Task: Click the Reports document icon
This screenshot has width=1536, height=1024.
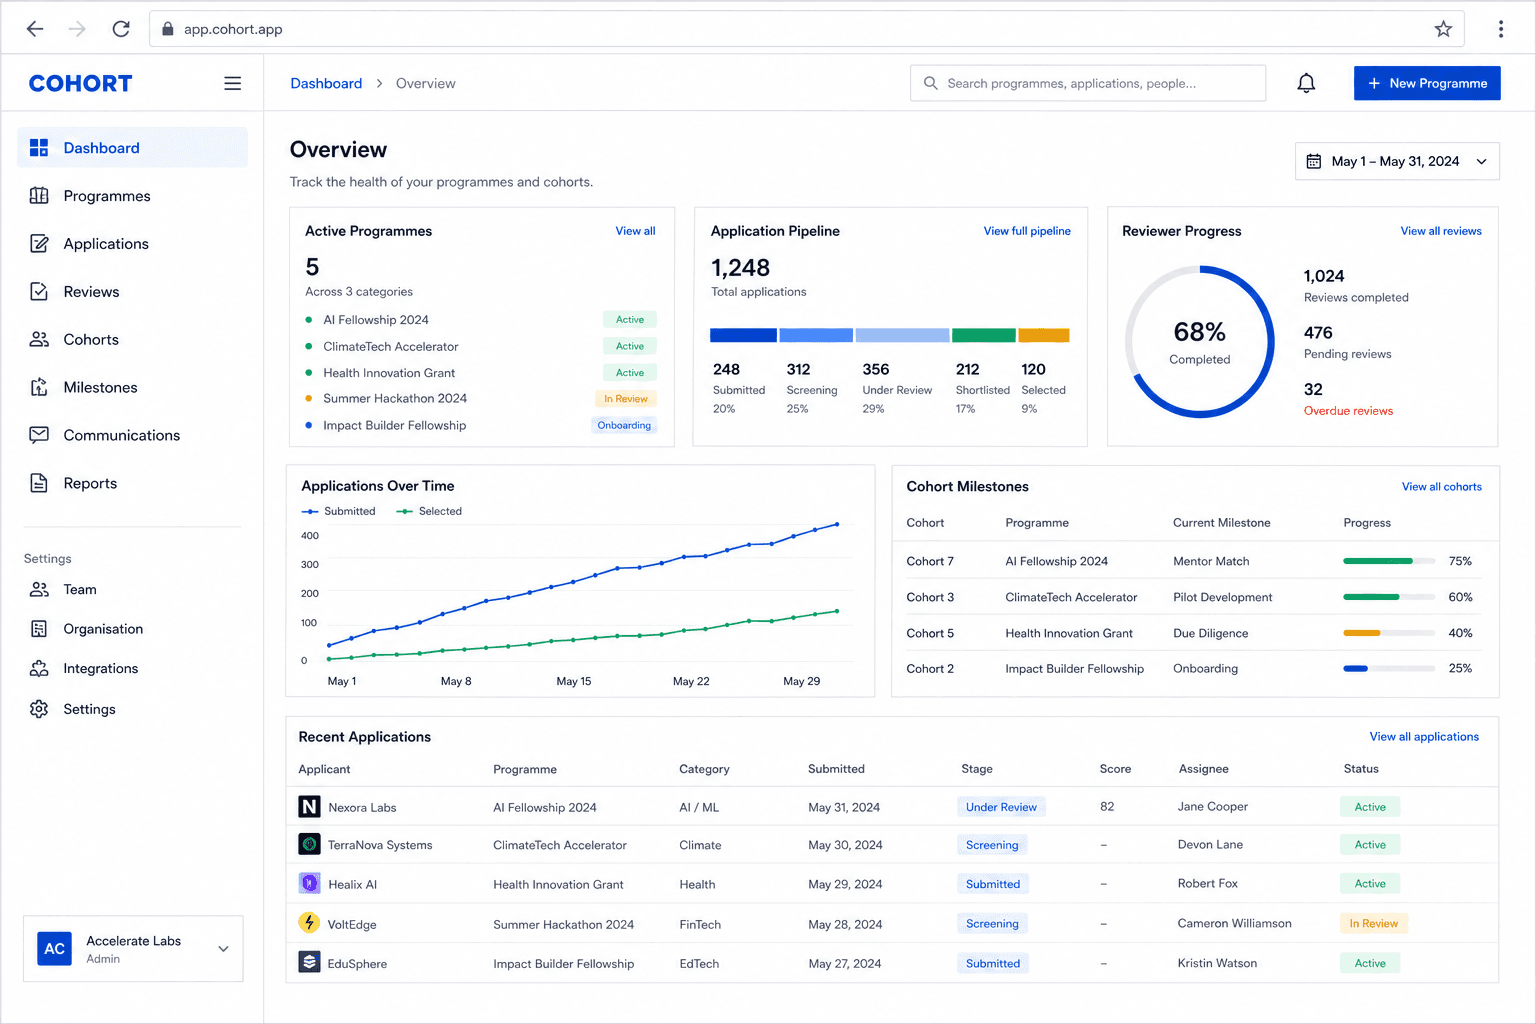Action: (x=39, y=483)
